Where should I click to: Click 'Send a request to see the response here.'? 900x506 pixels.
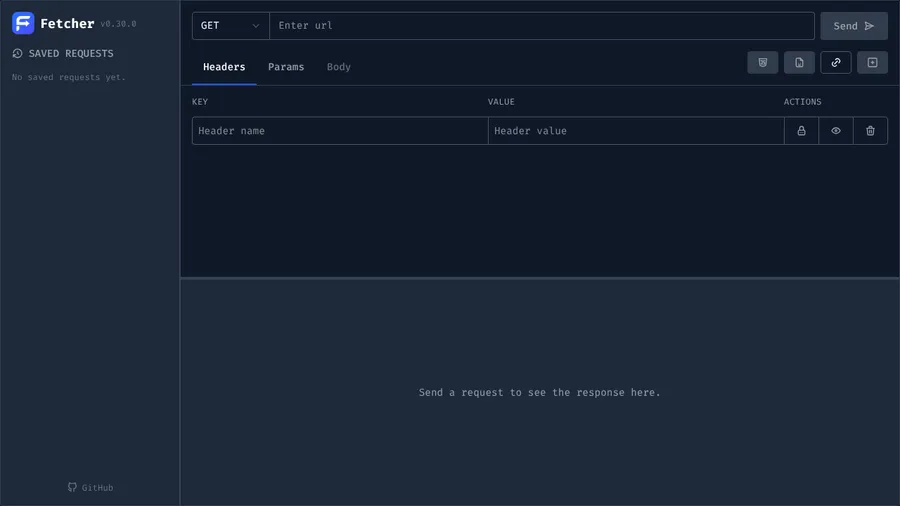(x=540, y=392)
